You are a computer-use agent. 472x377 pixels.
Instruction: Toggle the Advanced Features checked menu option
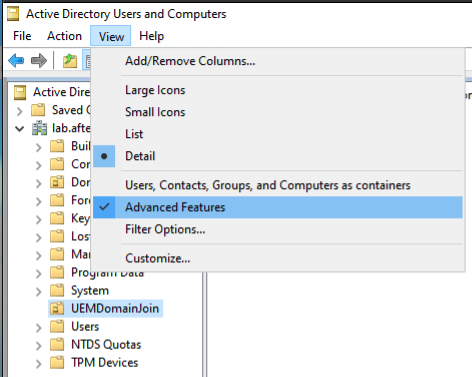point(278,207)
